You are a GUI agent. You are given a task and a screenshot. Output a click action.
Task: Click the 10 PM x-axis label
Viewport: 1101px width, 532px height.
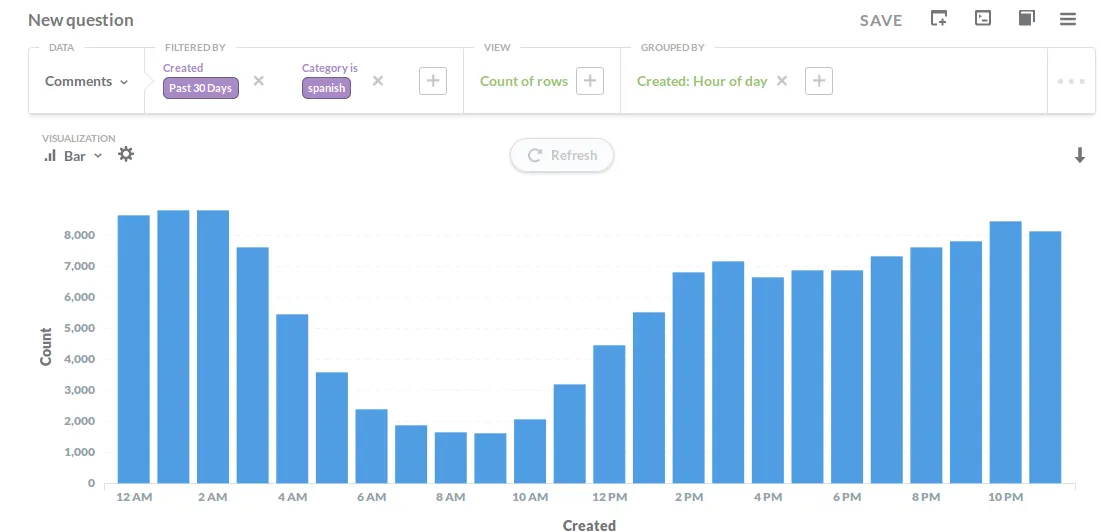click(1006, 497)
